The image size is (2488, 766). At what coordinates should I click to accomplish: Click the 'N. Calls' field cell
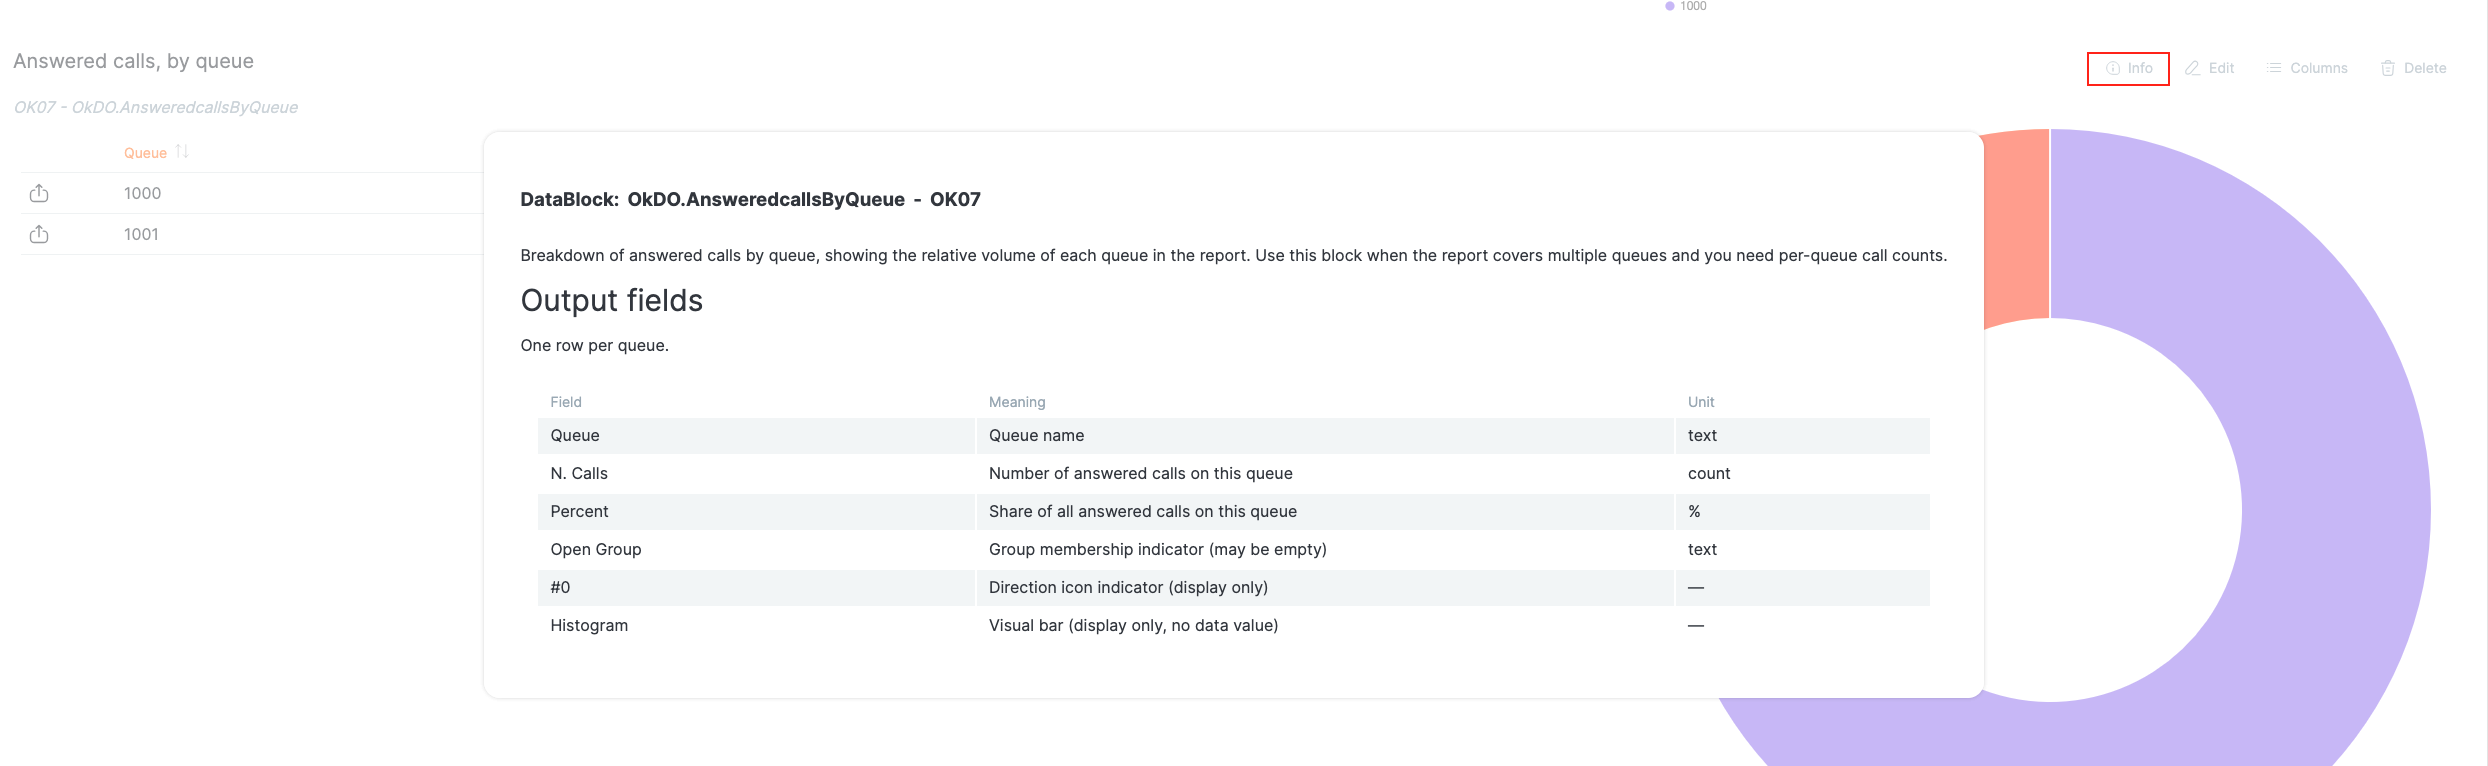point(756,473)
